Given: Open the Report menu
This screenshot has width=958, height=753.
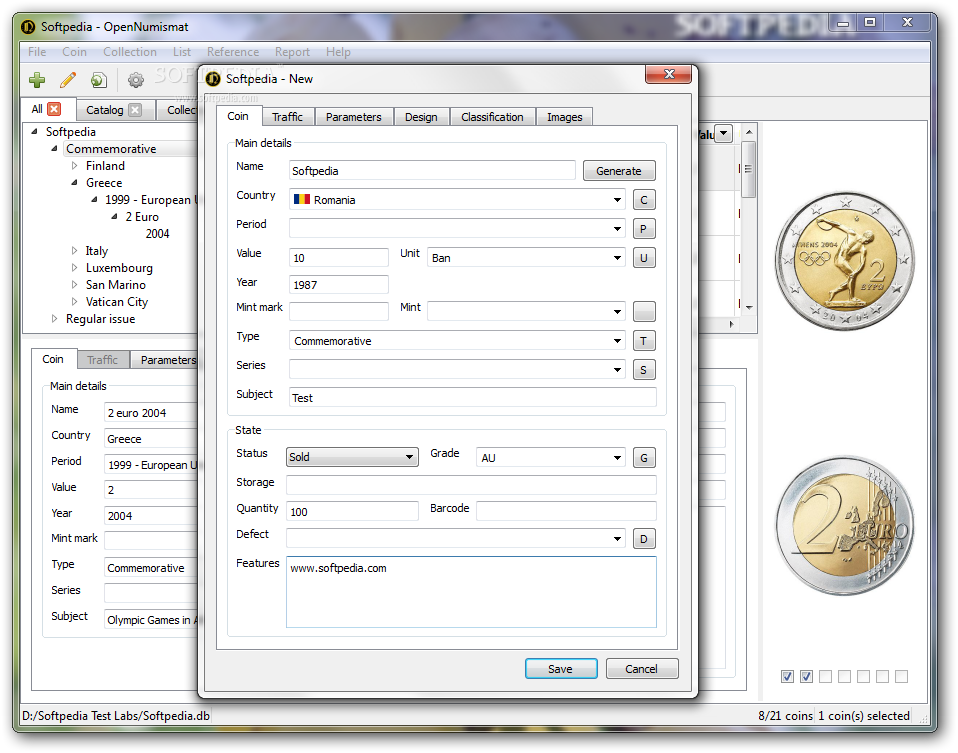Looking at the screenshot, I should (x=292, y=52).
